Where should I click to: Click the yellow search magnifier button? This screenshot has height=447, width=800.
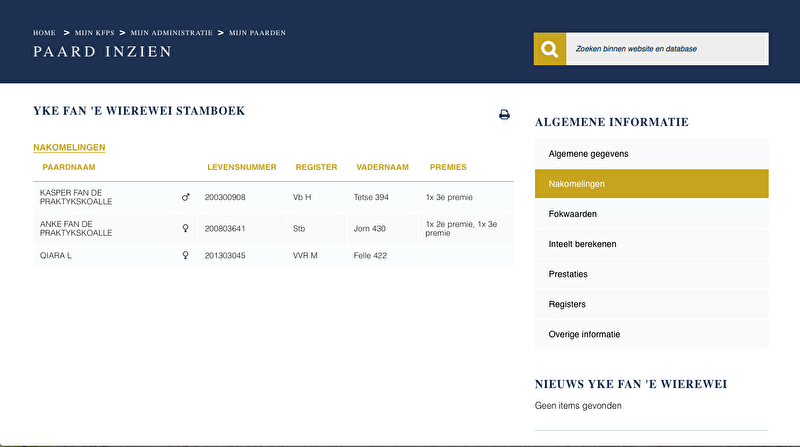(x=549, y=49)
